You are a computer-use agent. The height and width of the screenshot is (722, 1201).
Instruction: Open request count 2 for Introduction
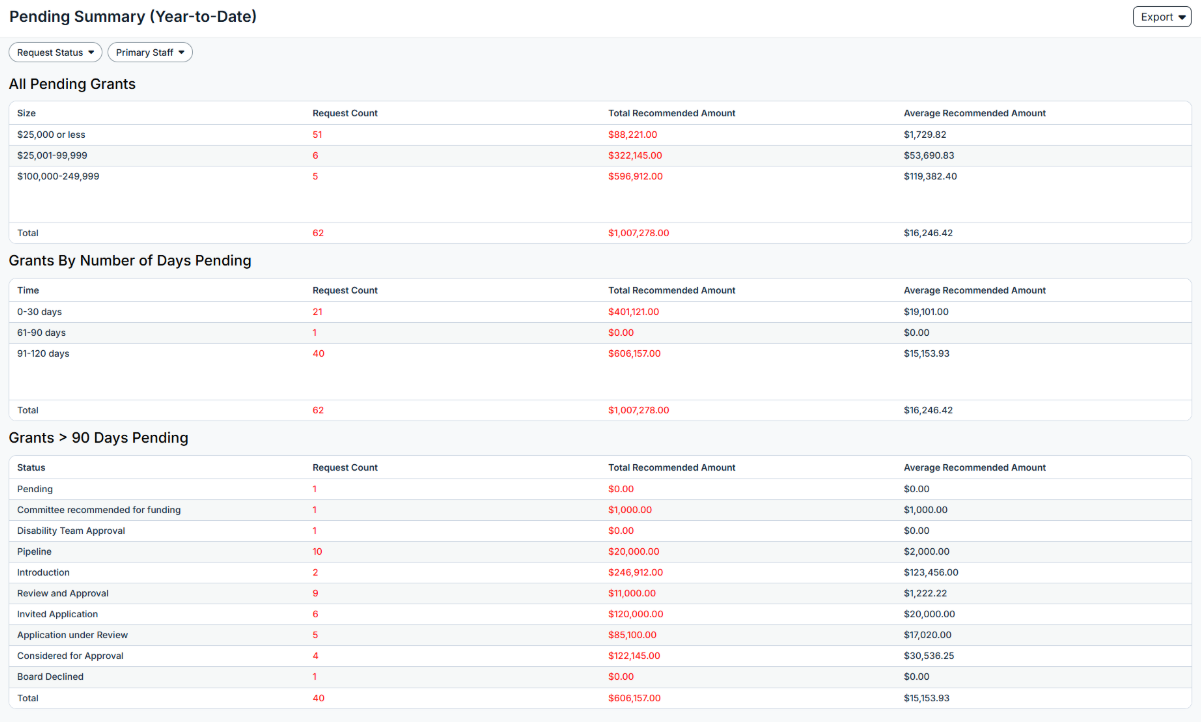[315, 573]
